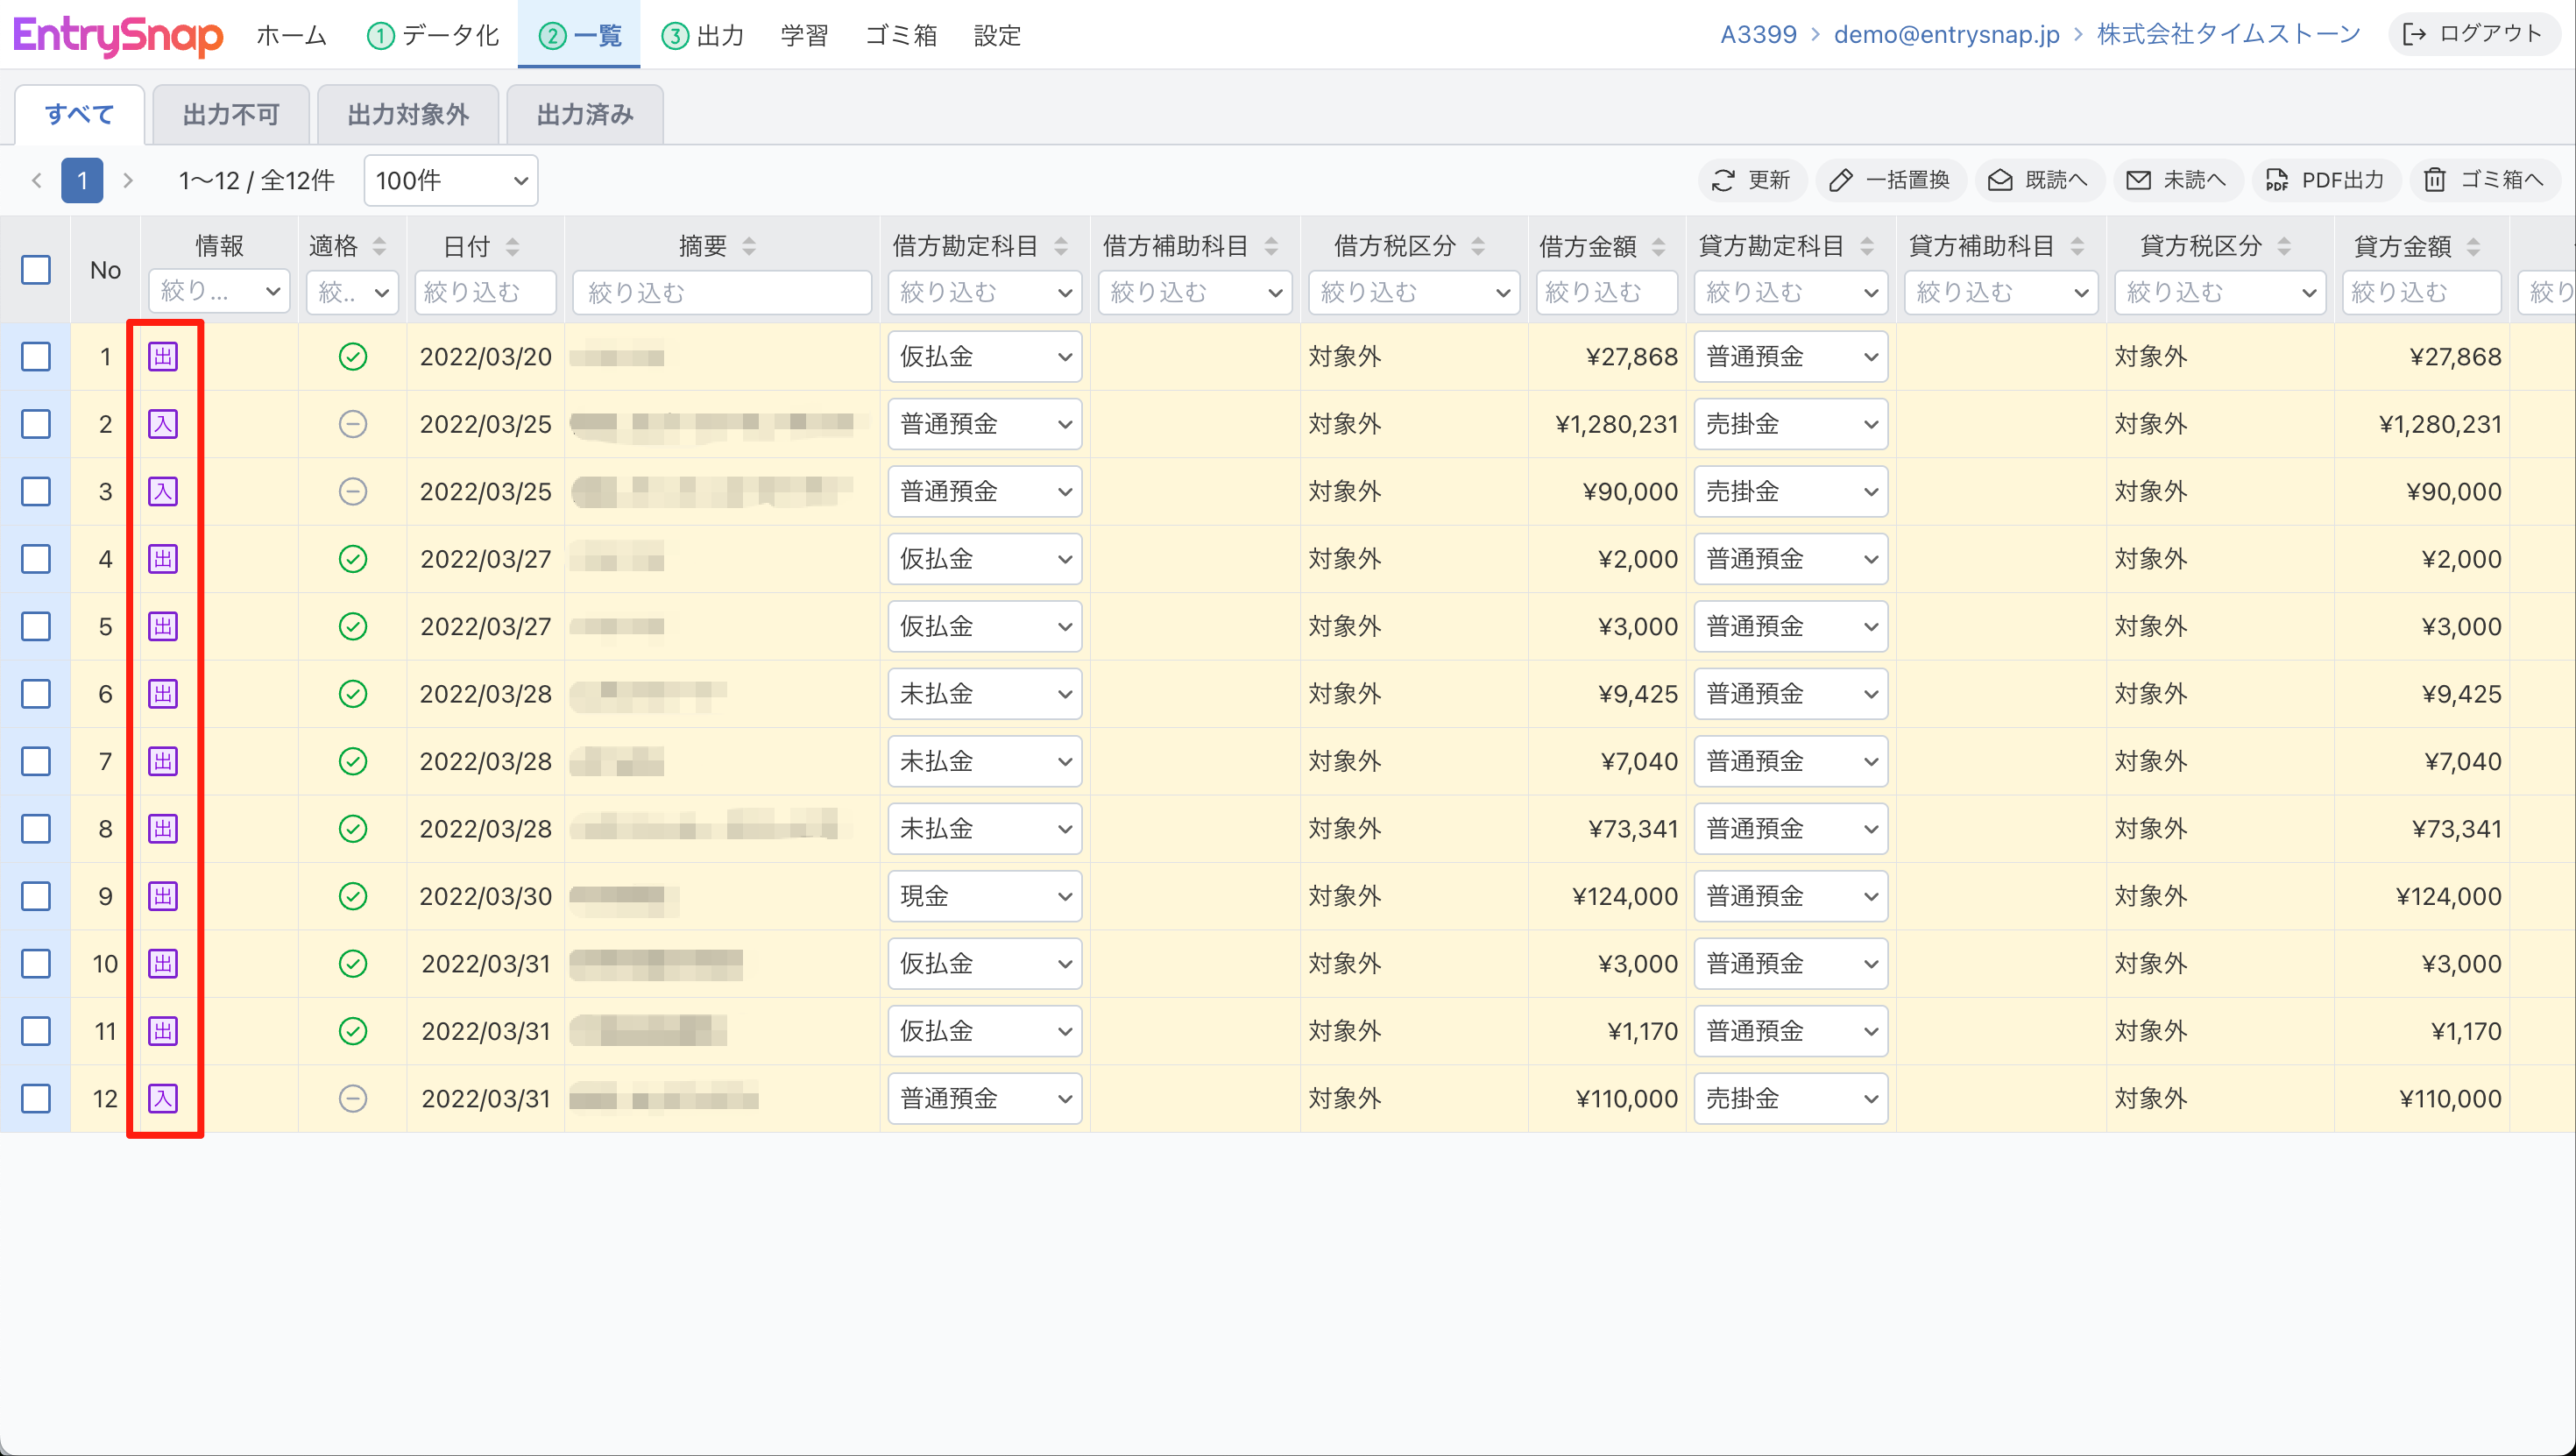Click the 入 info icon in row 3
This screenshot has width=2576, height=1456.
[163, 491]
